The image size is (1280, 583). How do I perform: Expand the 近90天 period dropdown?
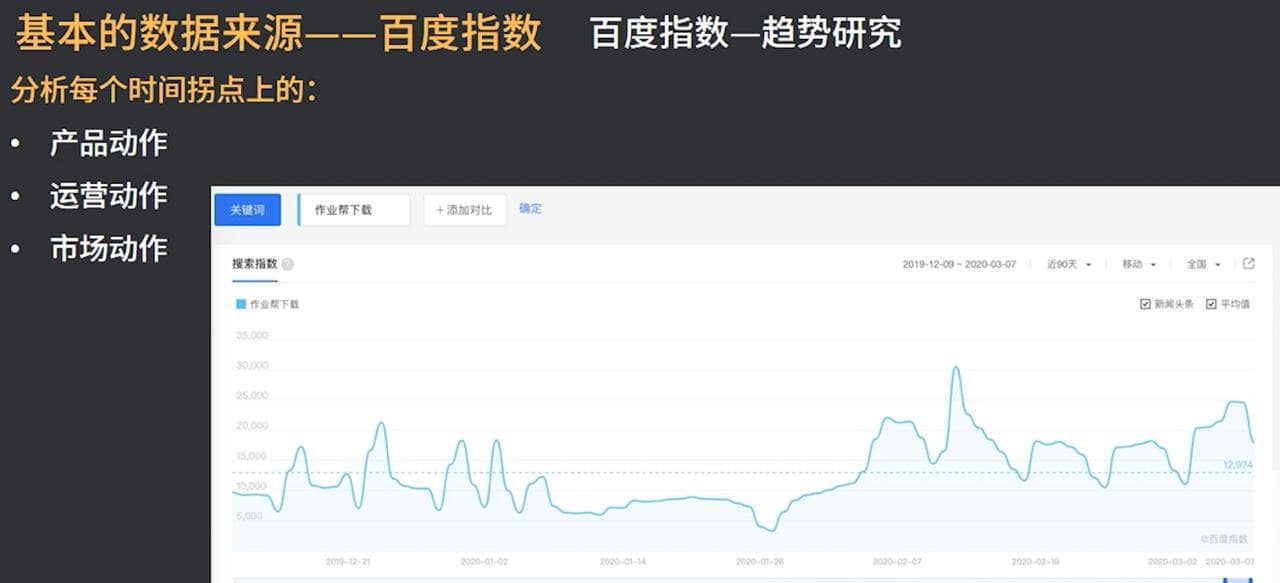(x=1069, y=264)
